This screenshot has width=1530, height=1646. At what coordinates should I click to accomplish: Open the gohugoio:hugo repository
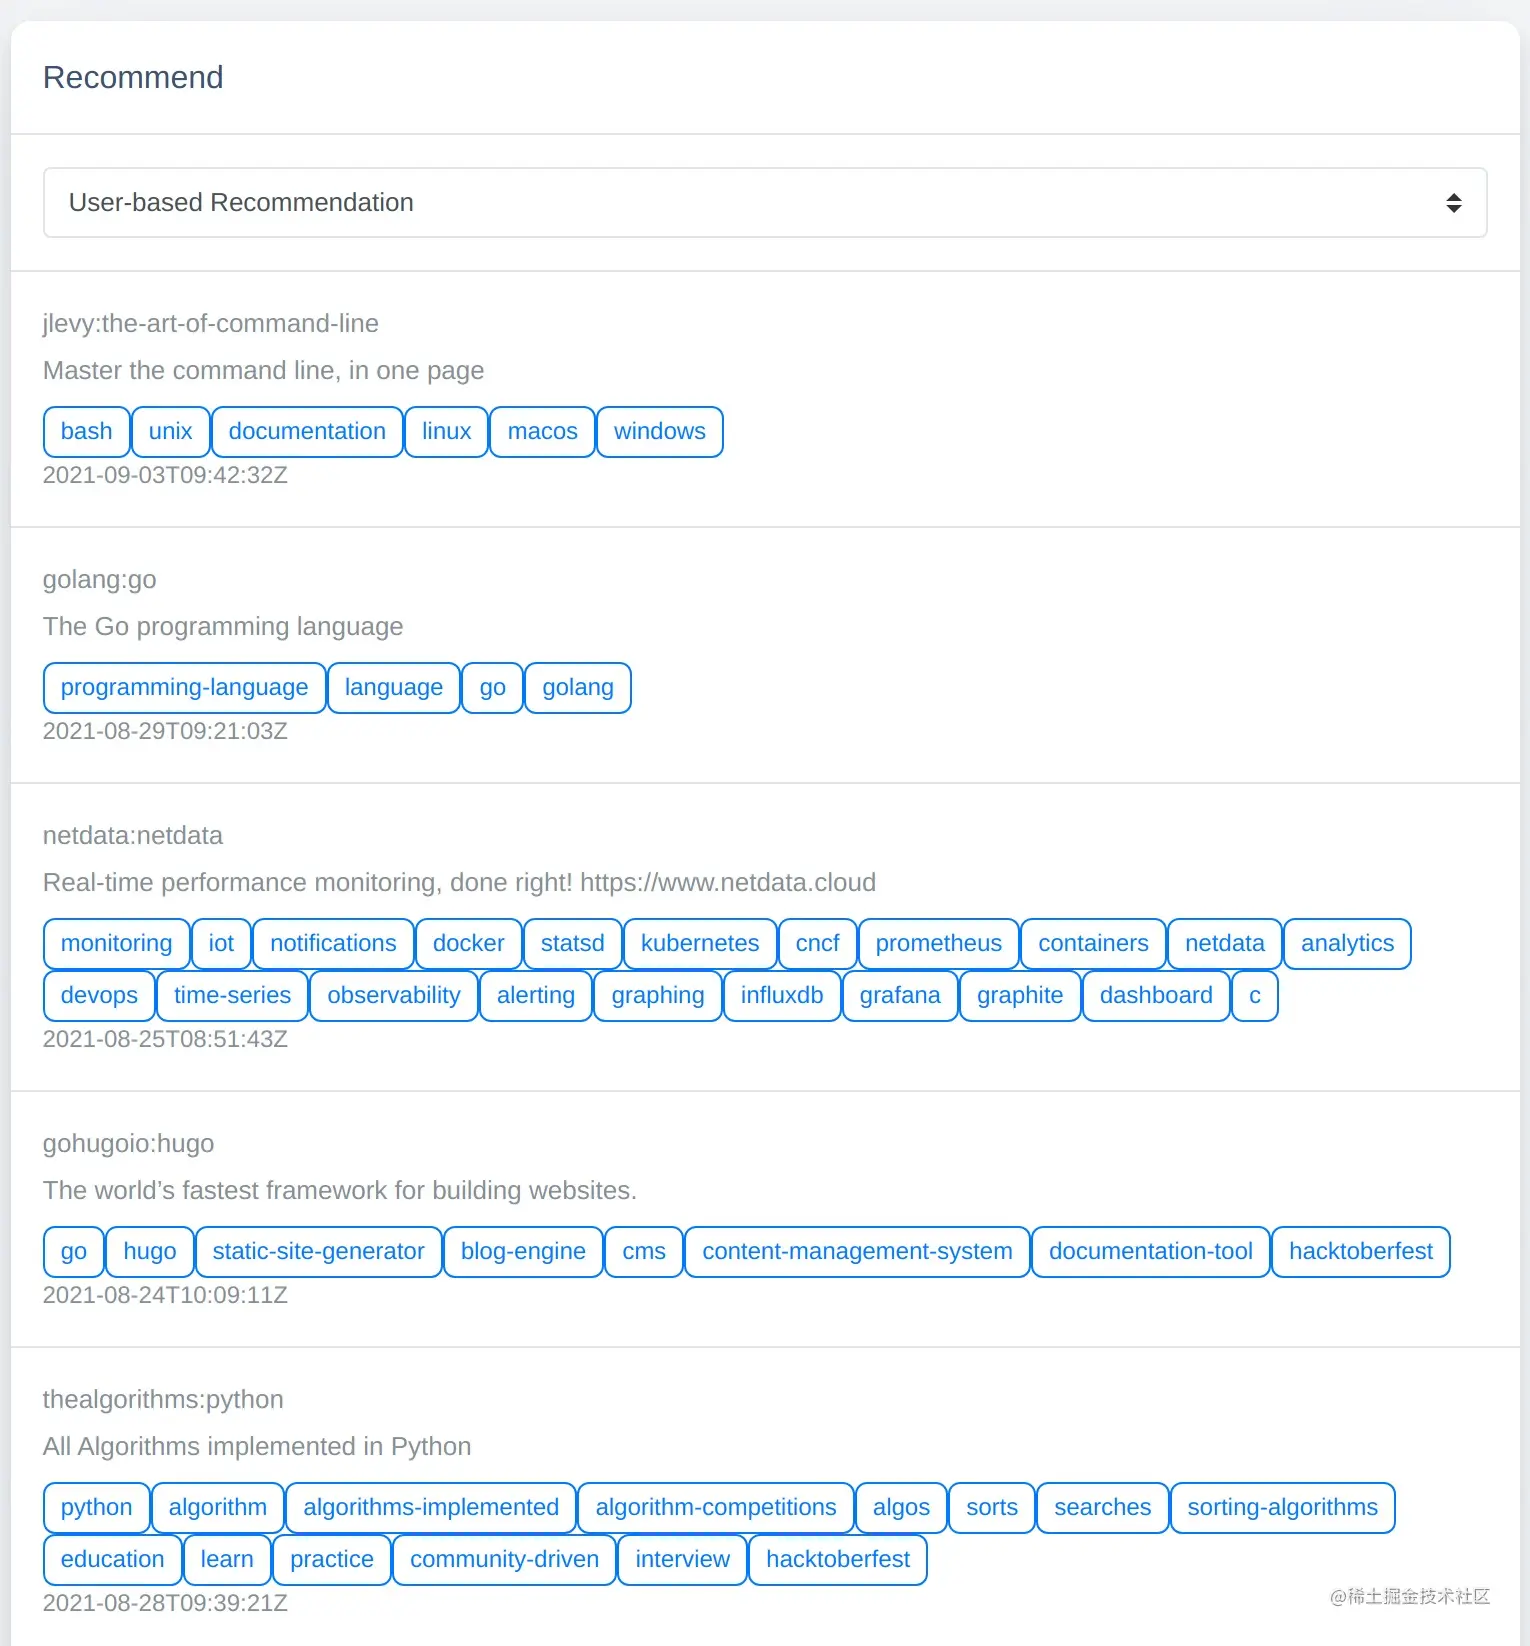(x=128, y=1143)
